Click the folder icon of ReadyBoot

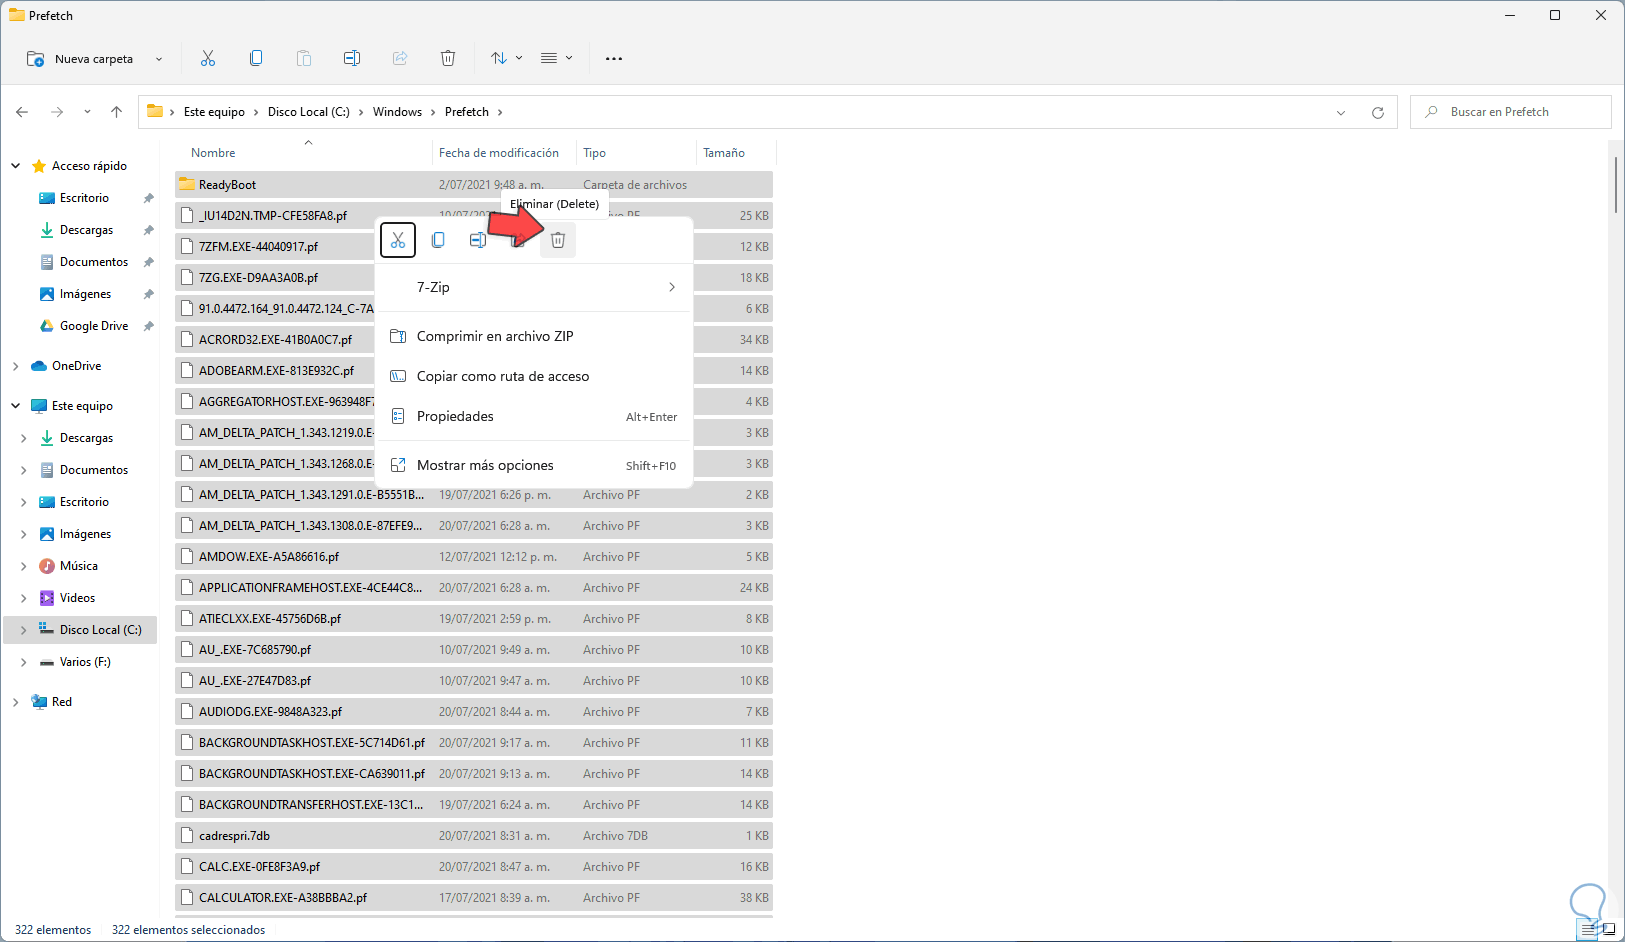186,184
